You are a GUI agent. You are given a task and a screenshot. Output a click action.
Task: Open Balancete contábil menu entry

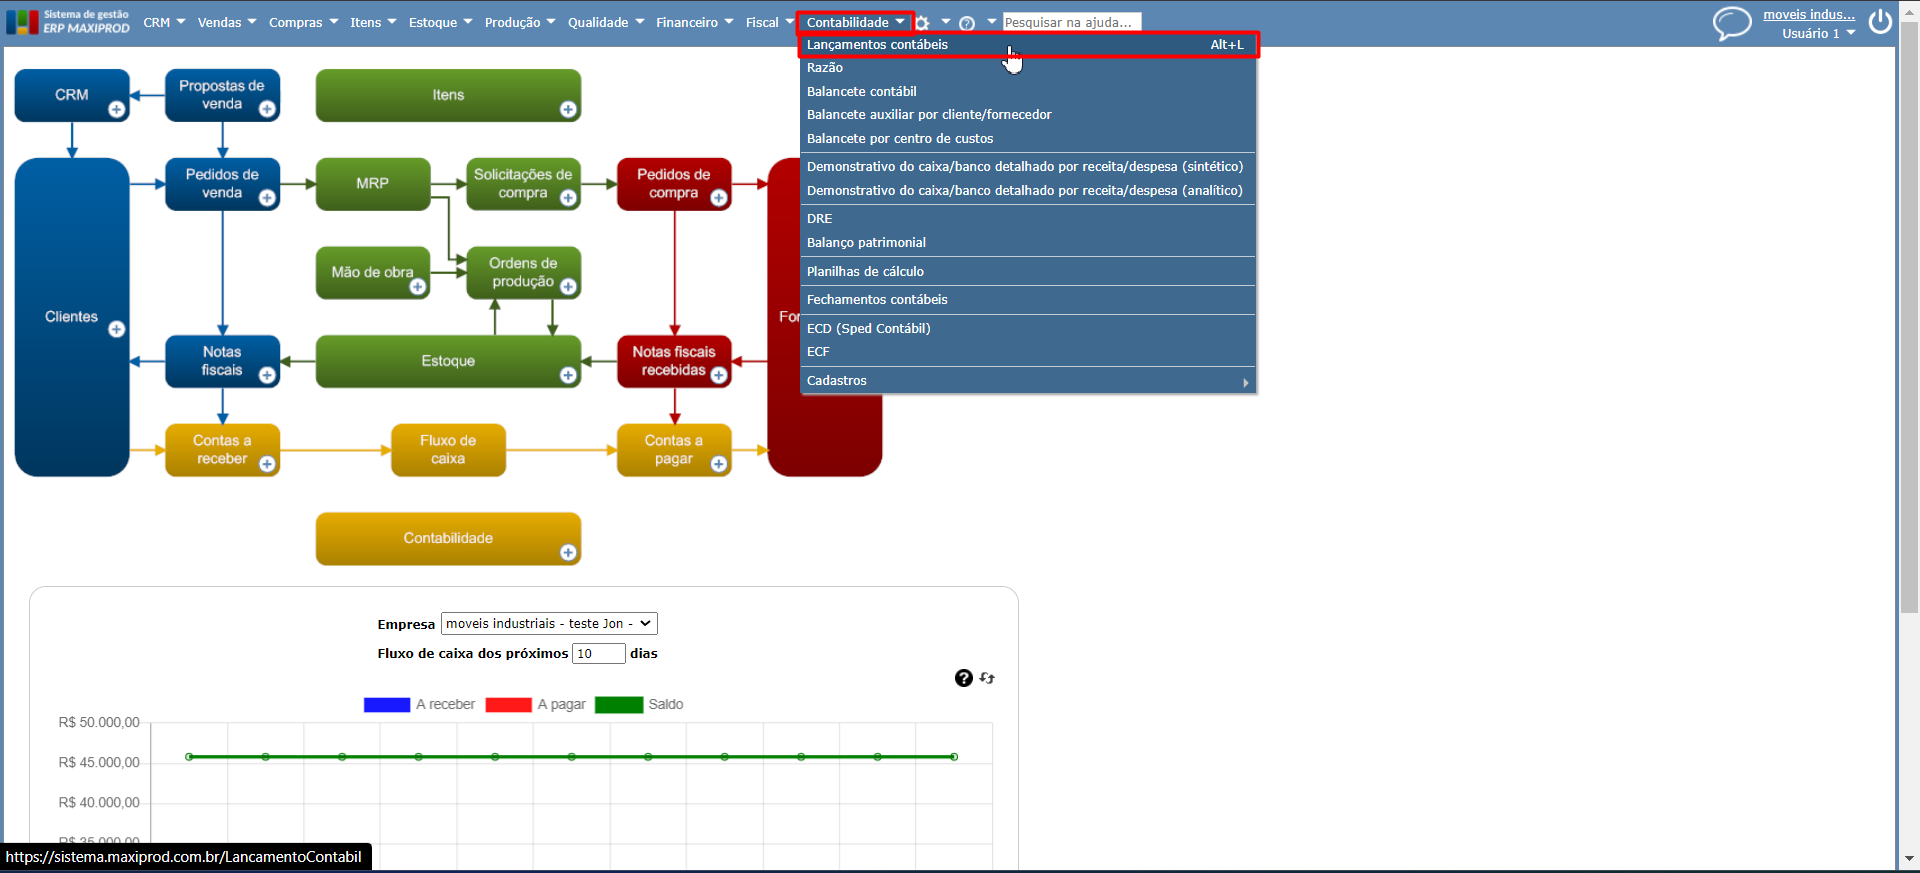(x=1028, y=91)
